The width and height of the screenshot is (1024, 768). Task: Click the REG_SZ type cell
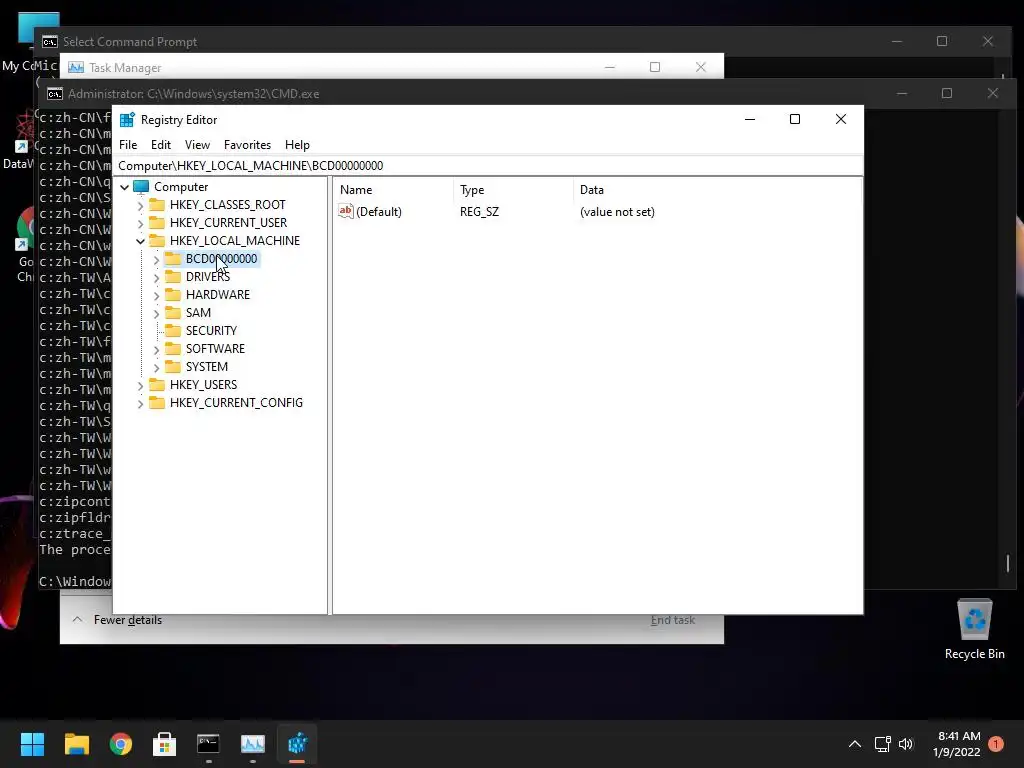coord(479,212)
